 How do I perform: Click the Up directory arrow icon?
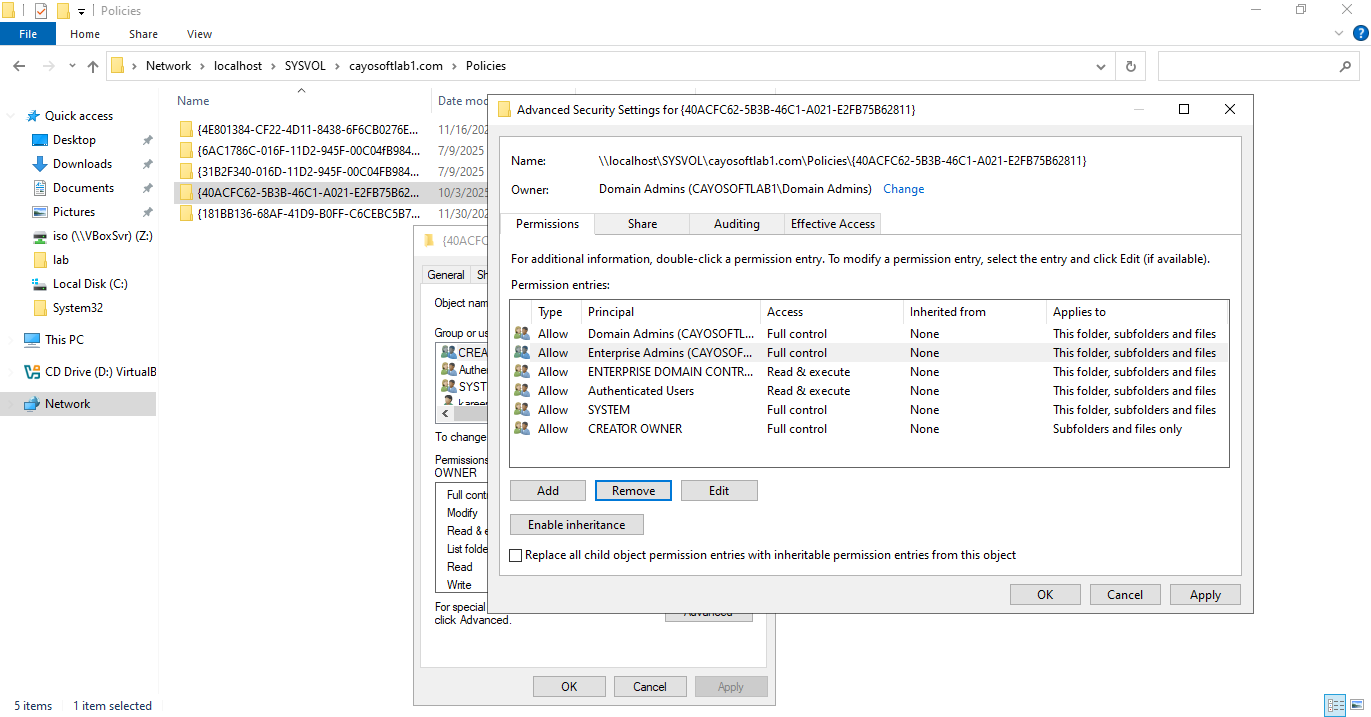point(93,66)
